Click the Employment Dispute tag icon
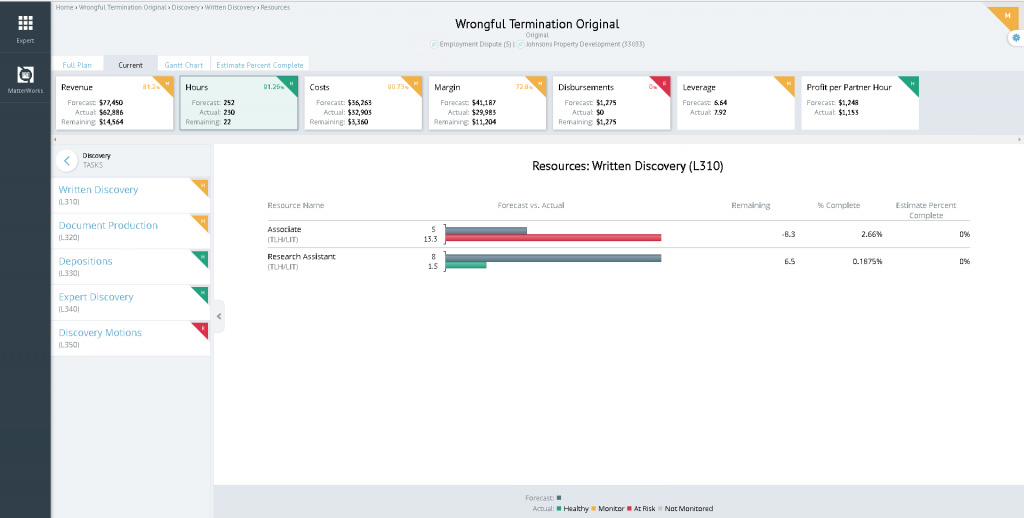Image resolution: width=1024 pixels, height=518 pixels. click(433, 45)
